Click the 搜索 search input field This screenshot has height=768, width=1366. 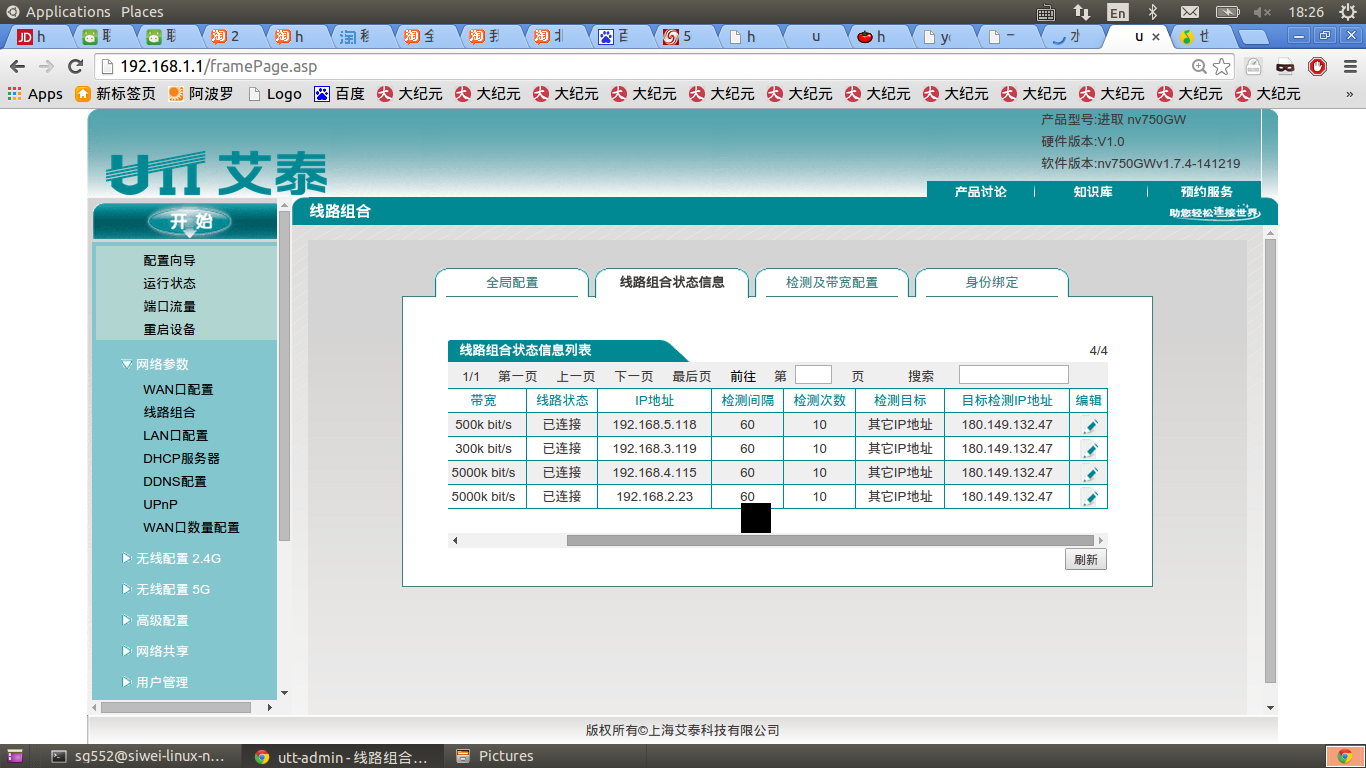[x=1012, y=374]
